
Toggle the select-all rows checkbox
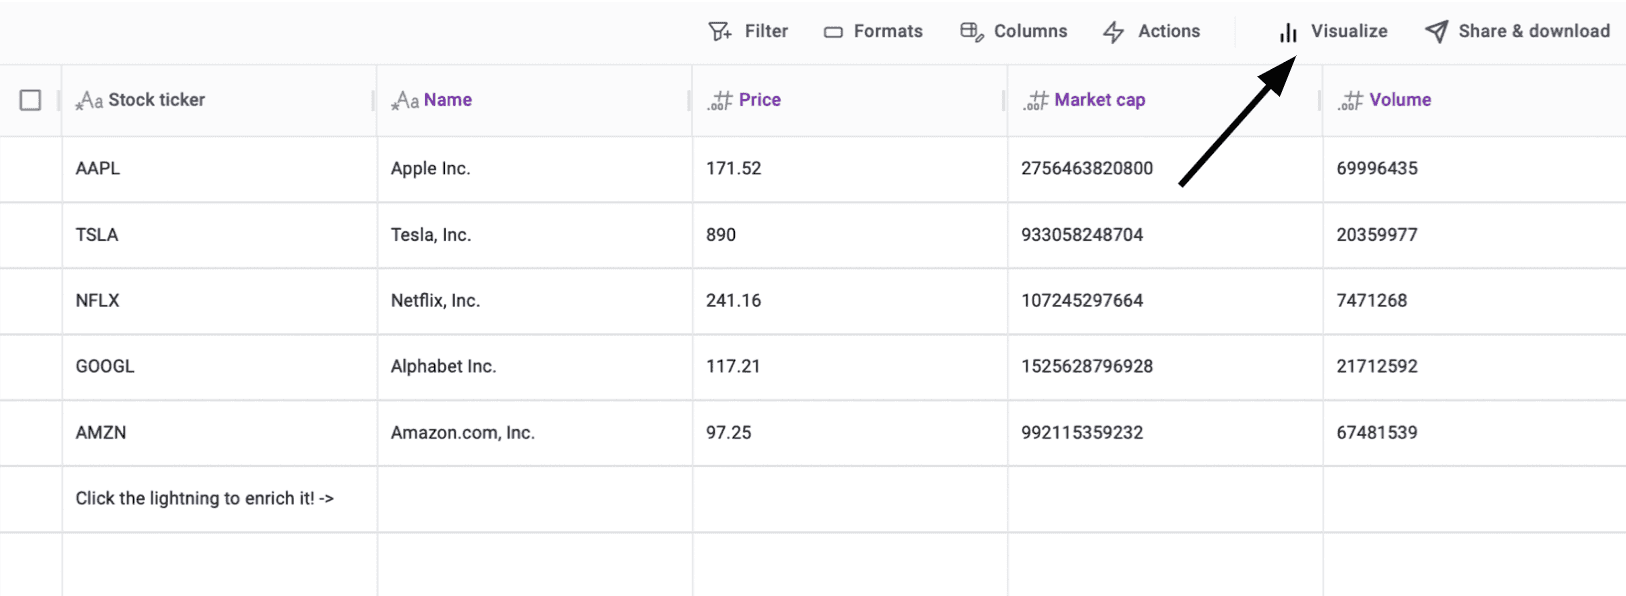pos(31,100)
